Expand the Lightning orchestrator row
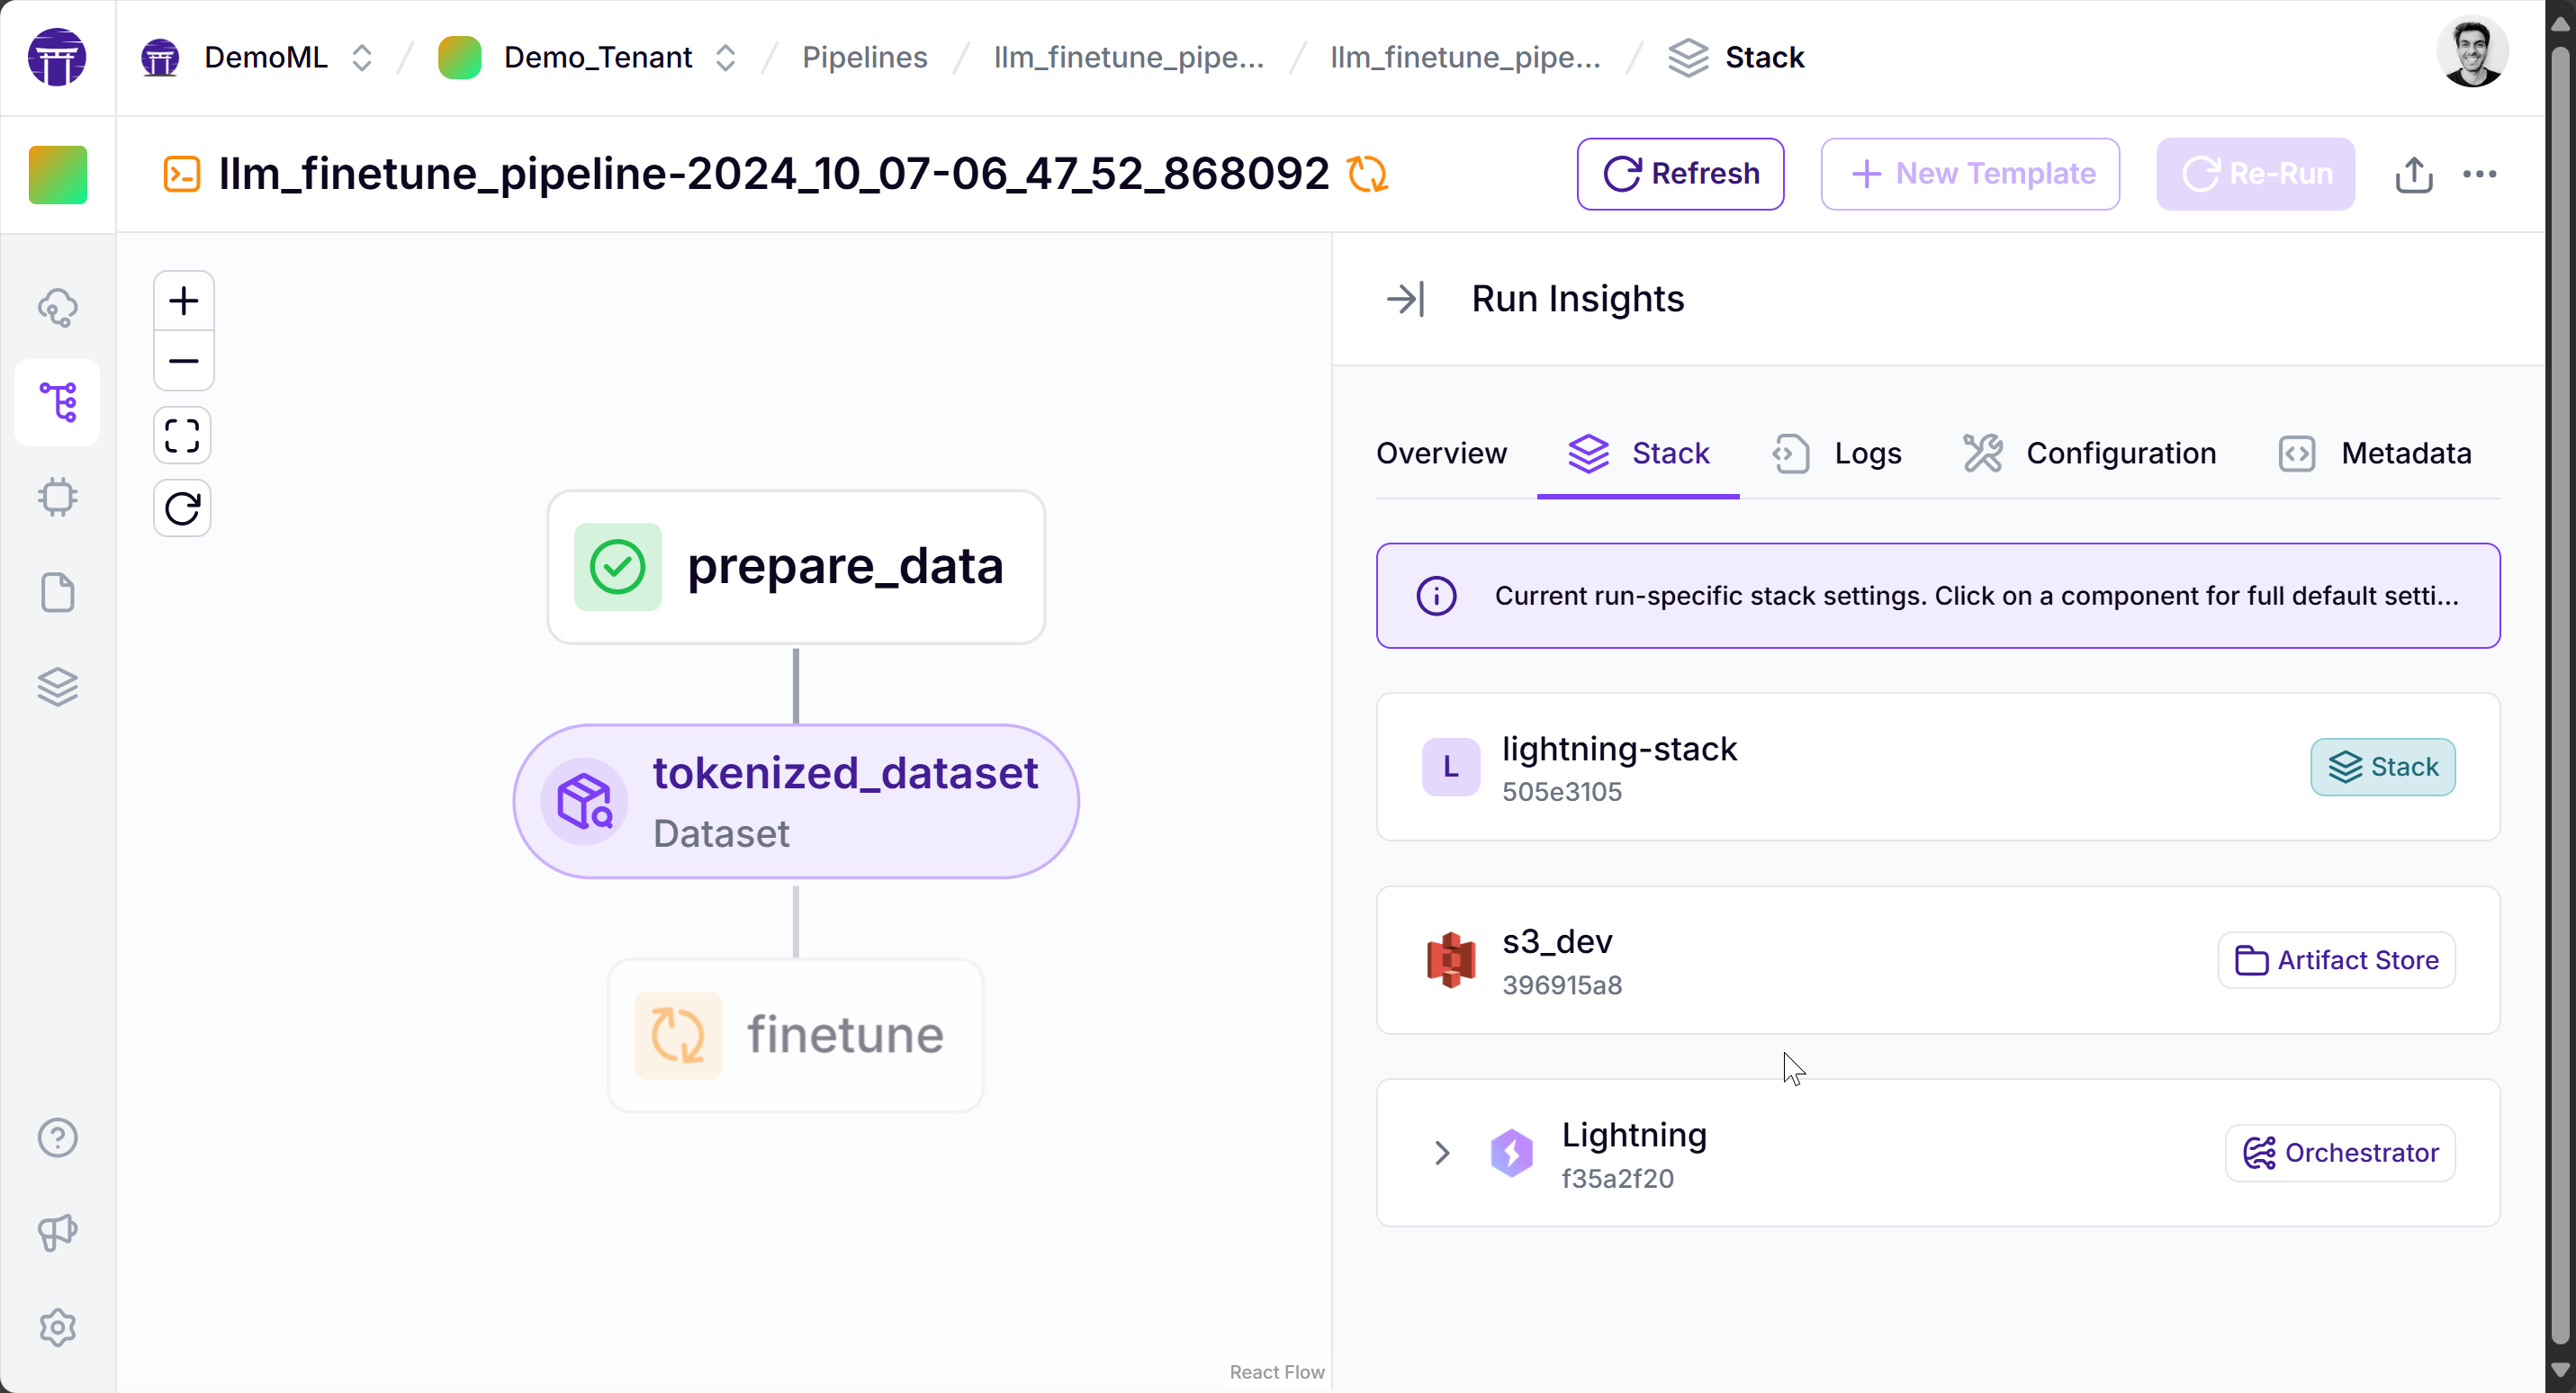The width and height of the screenshot is (2576, 1393). pyautogui.click(x=1441, y=1153)
